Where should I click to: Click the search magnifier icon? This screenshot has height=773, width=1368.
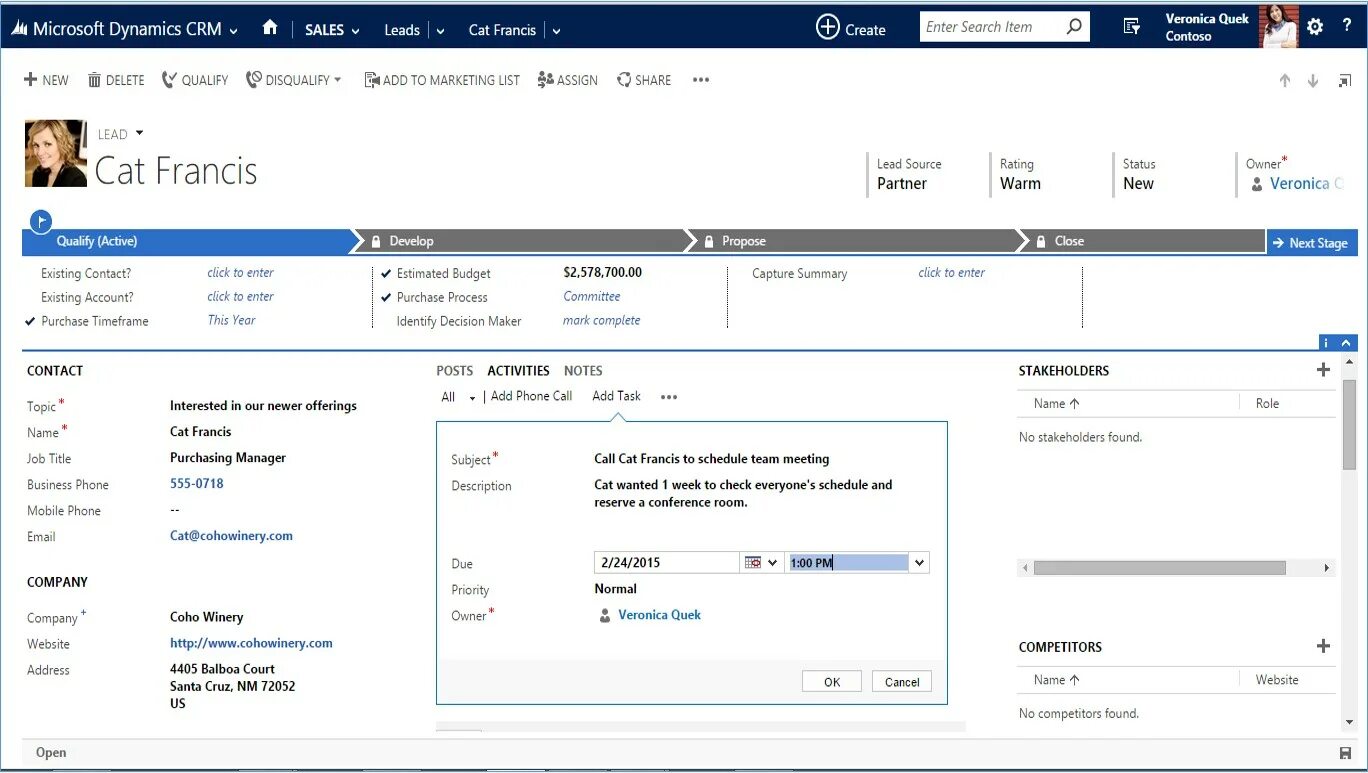point(1074,27)
